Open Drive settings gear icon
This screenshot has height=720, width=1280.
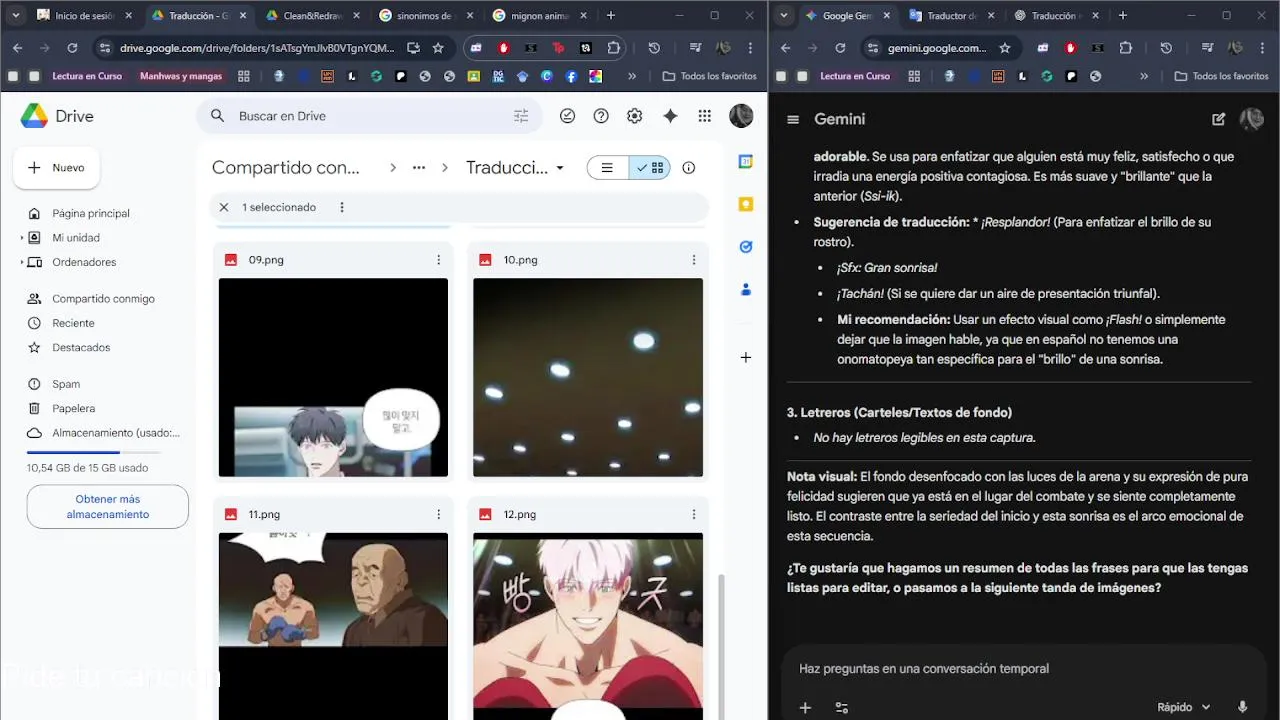pos(634,116)
